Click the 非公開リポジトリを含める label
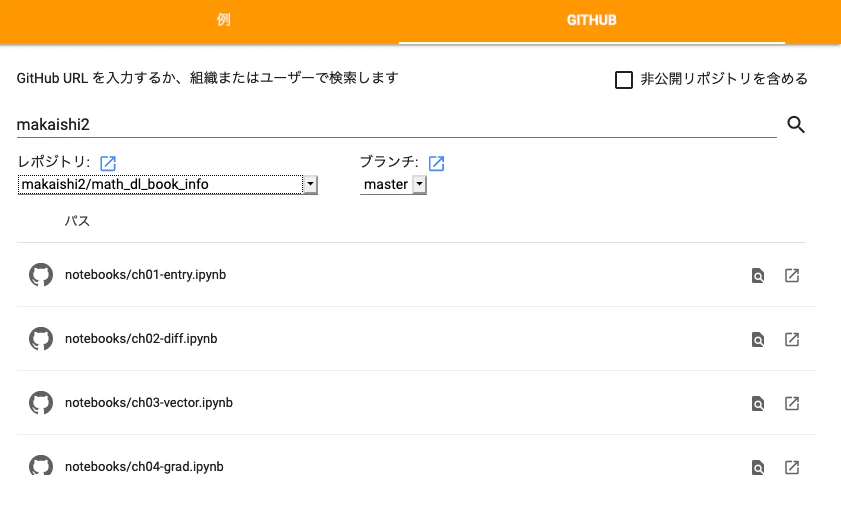 [724, 79]
